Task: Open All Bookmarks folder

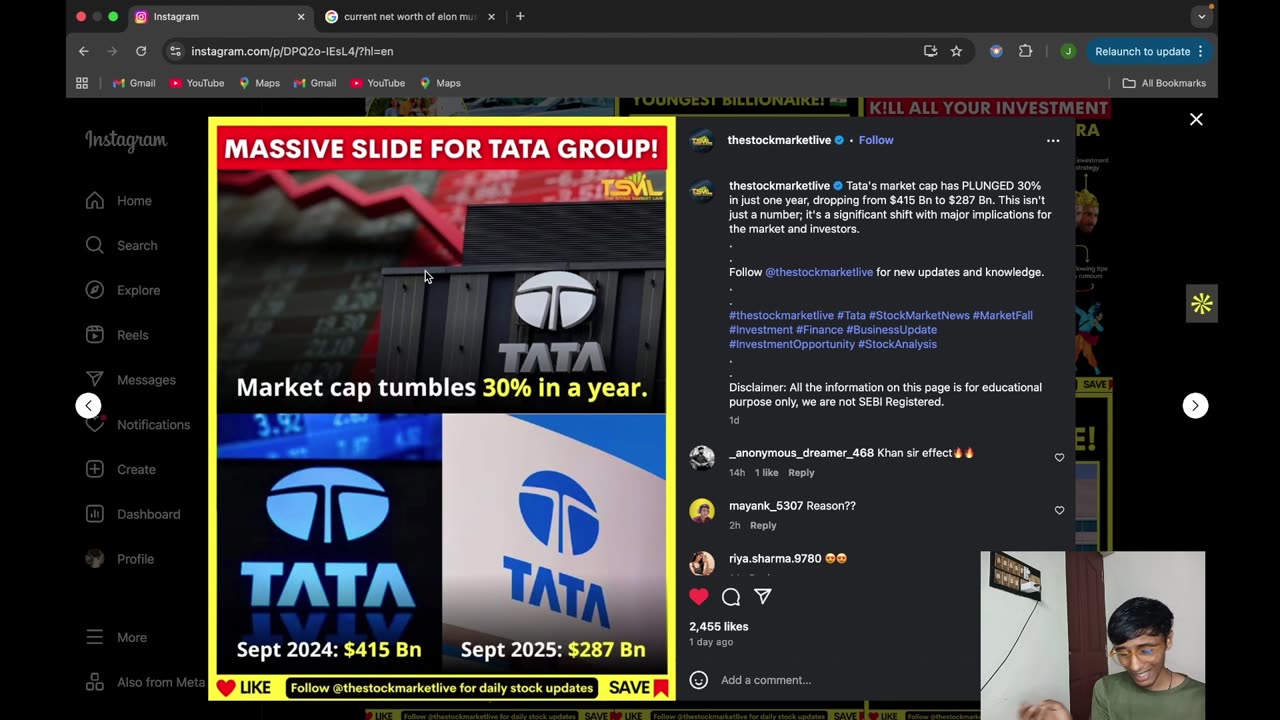Action: click(x=1164, y=83)
